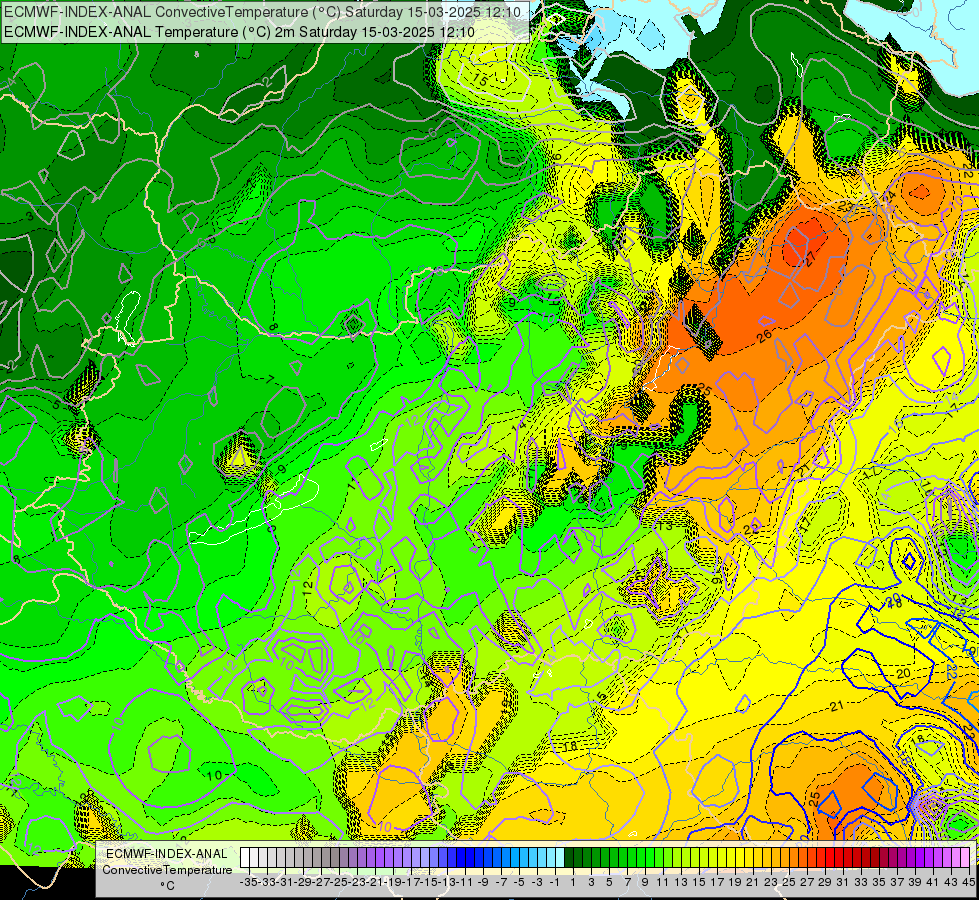Click the 3 contour label in dark green

29,217
